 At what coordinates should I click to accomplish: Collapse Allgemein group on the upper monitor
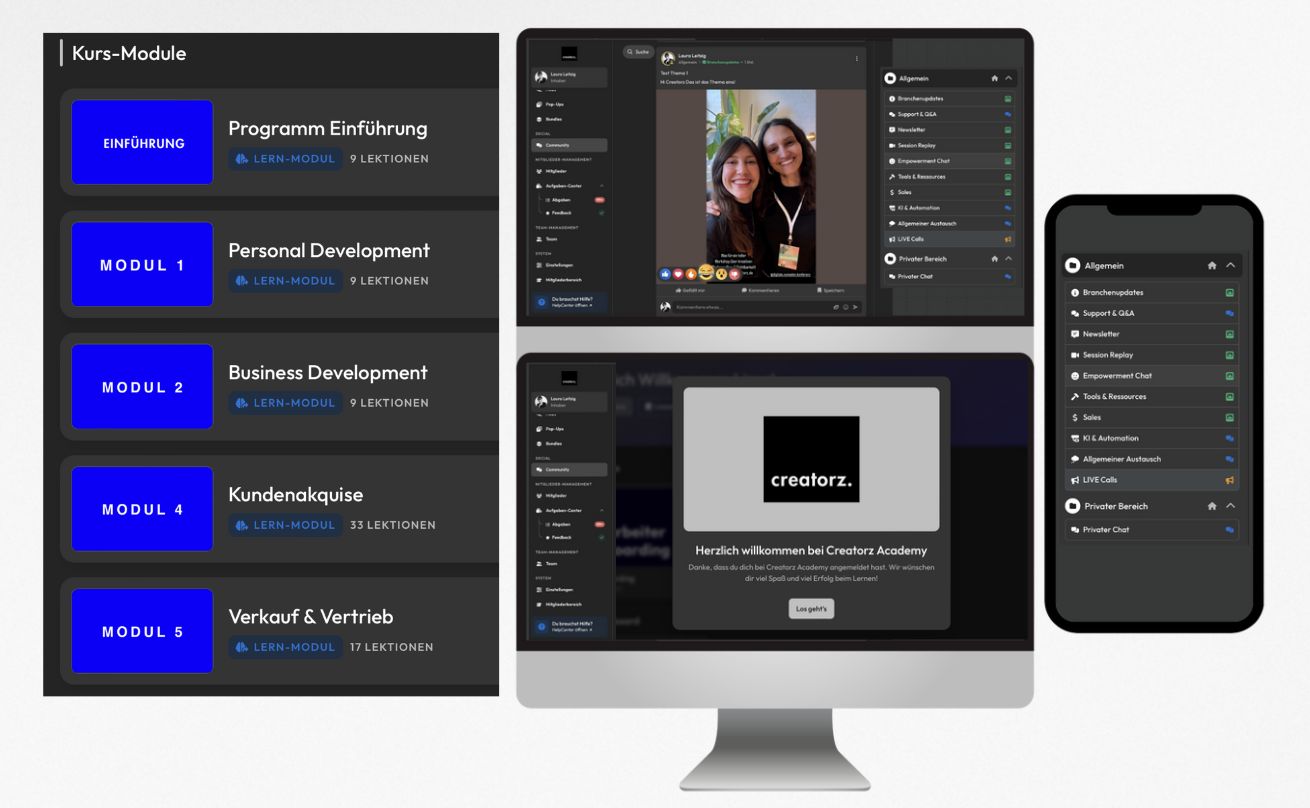1008,78
